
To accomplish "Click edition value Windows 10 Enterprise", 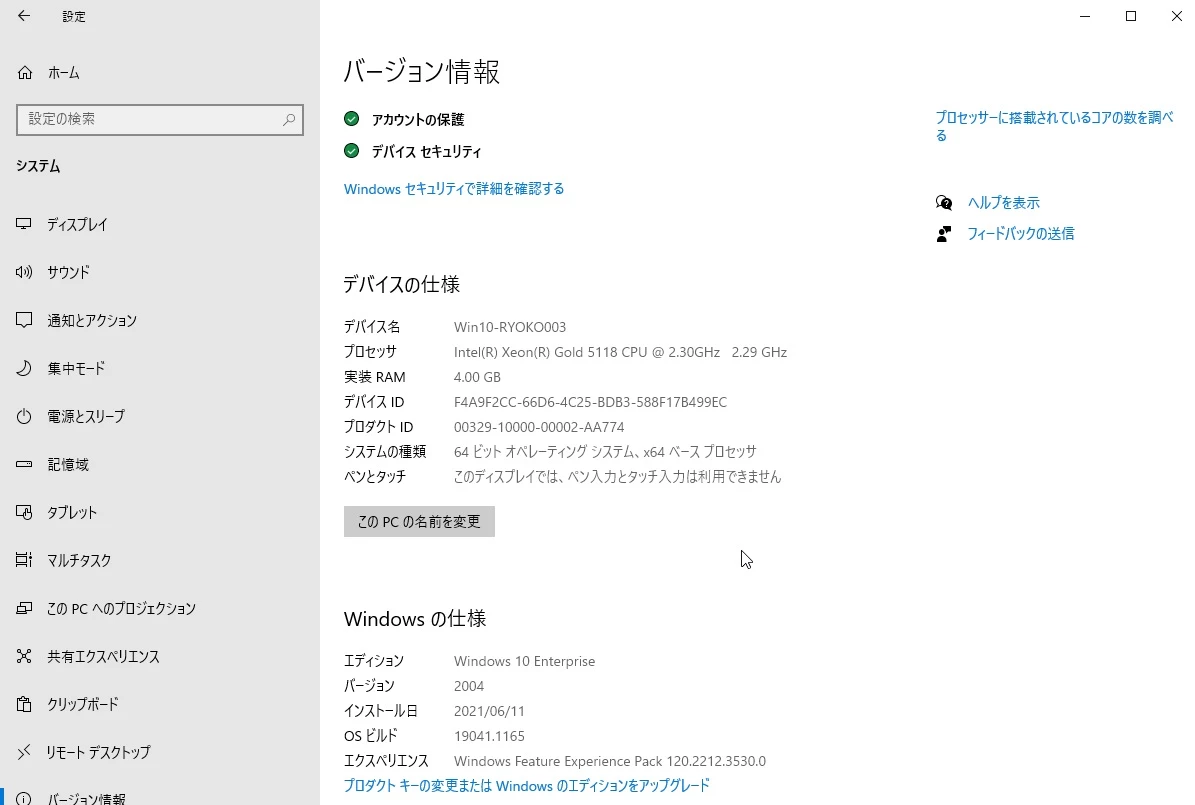I will tap(524, 661).
